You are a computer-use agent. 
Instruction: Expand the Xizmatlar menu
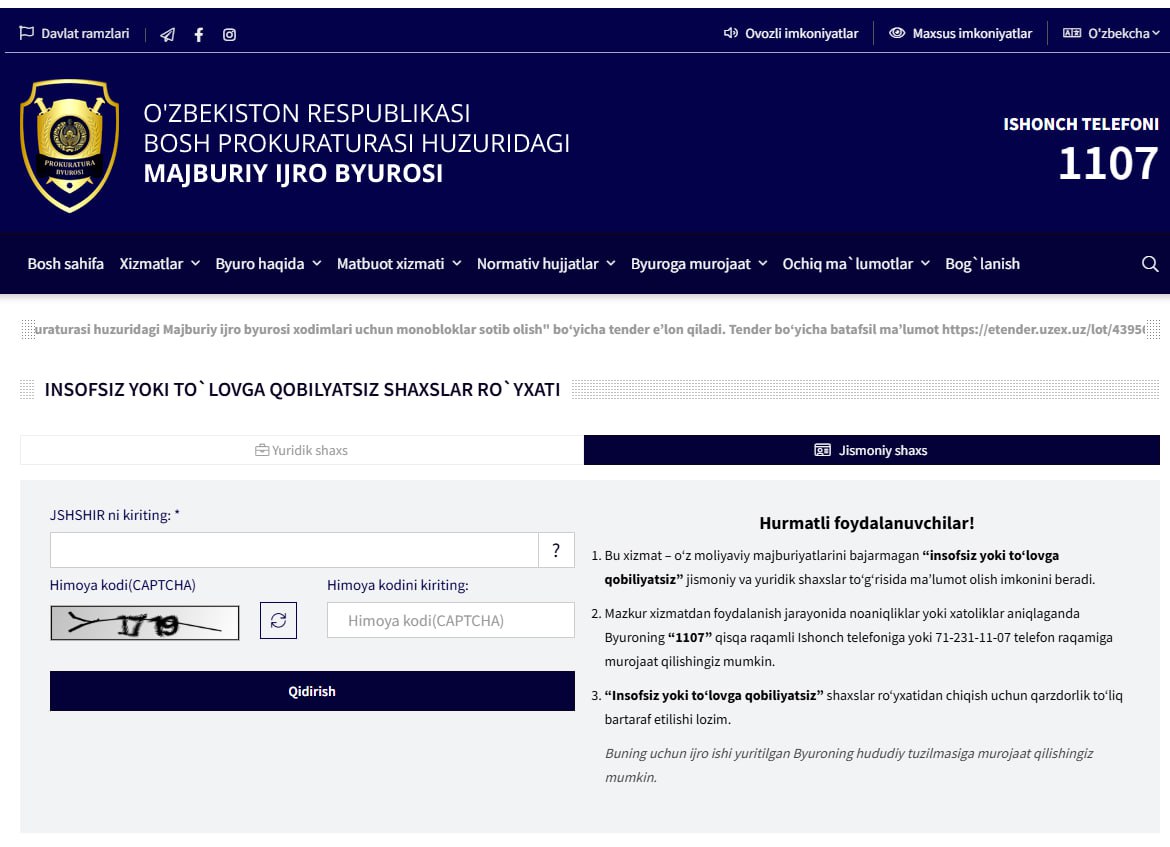coord(159,264)
